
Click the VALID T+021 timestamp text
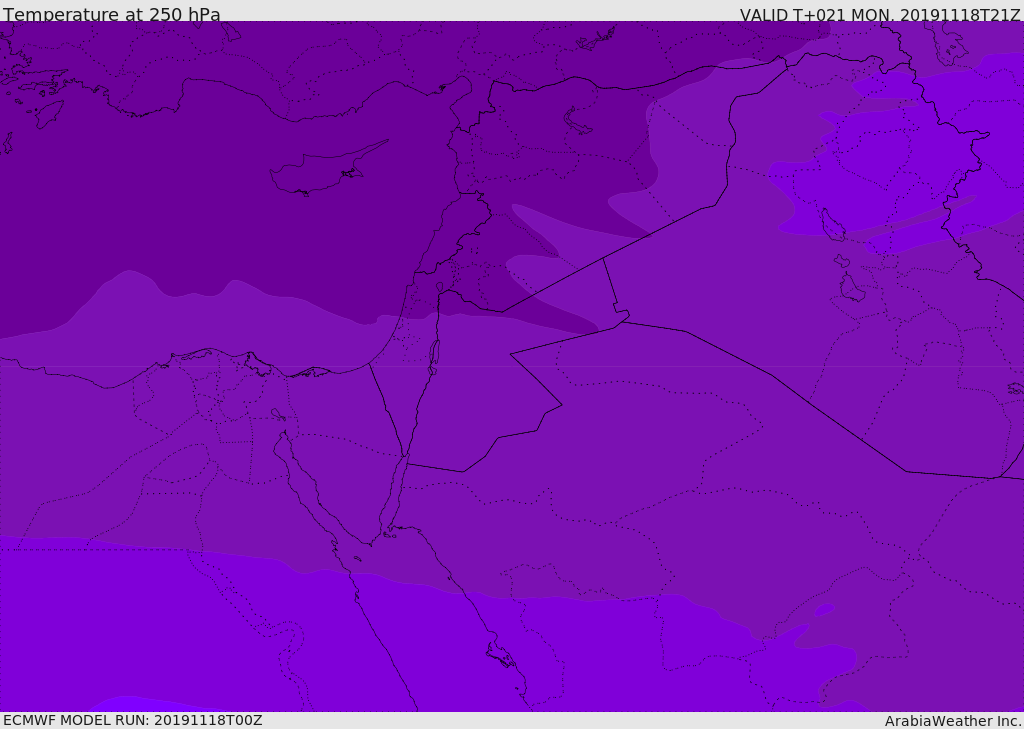[x=879, y=14]
